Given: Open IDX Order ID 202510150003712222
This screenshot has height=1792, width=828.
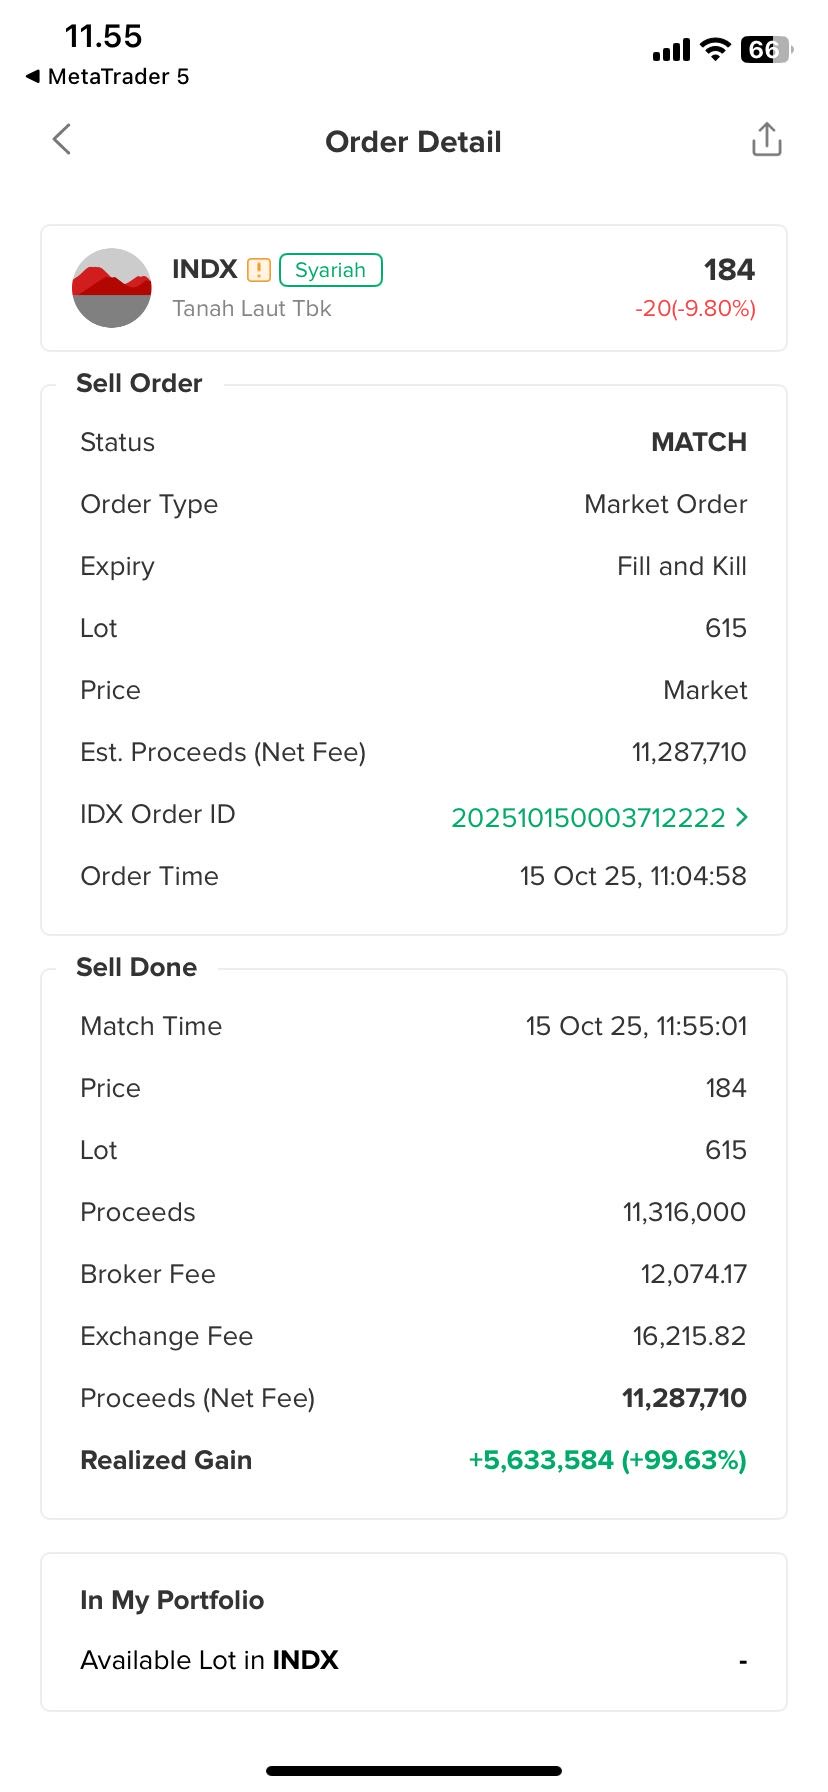Looking at the screenshot, I should coord(588,817).
